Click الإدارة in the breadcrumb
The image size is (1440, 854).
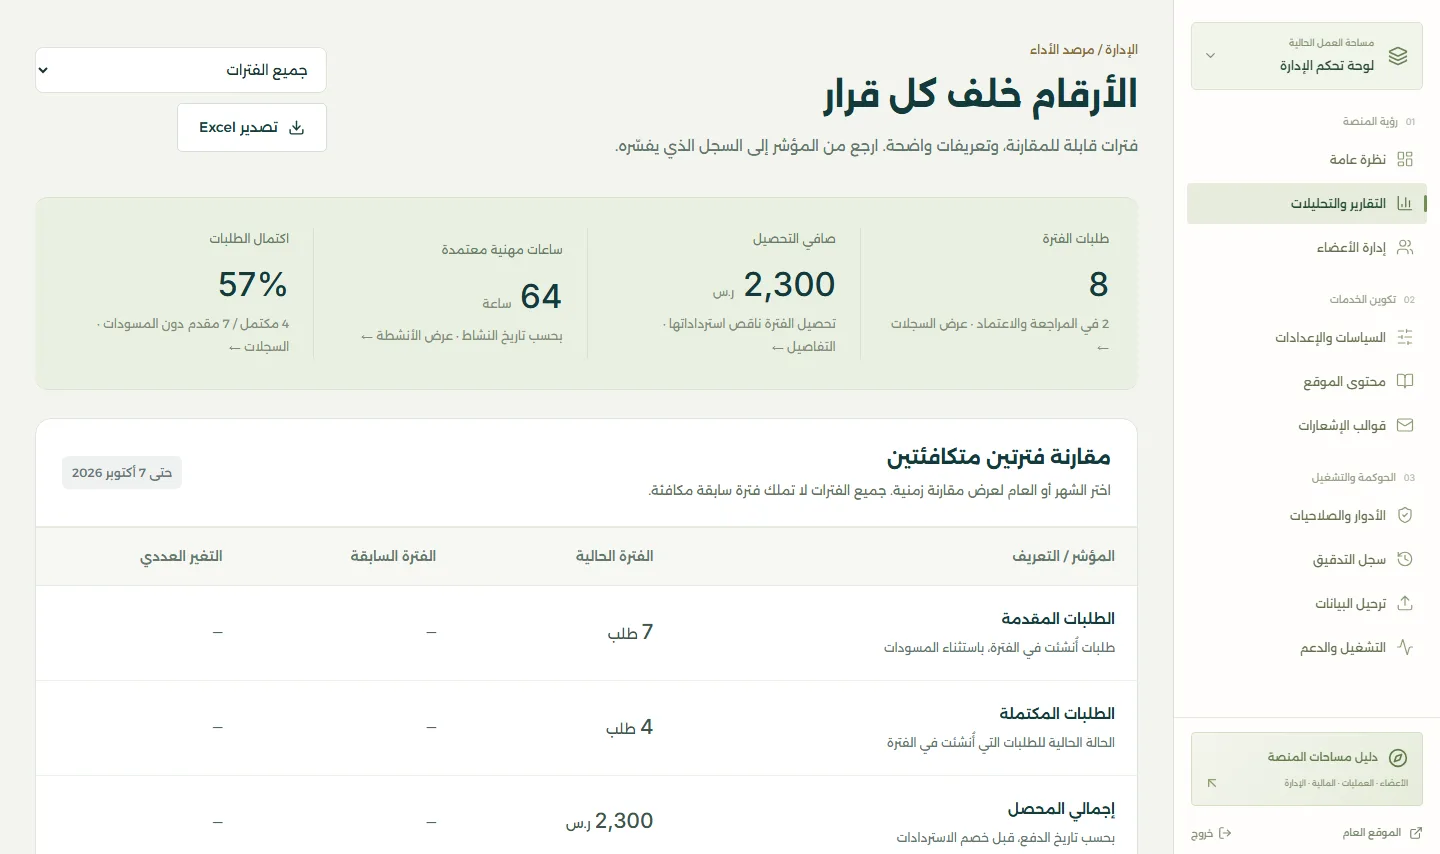pos(1122,49)
